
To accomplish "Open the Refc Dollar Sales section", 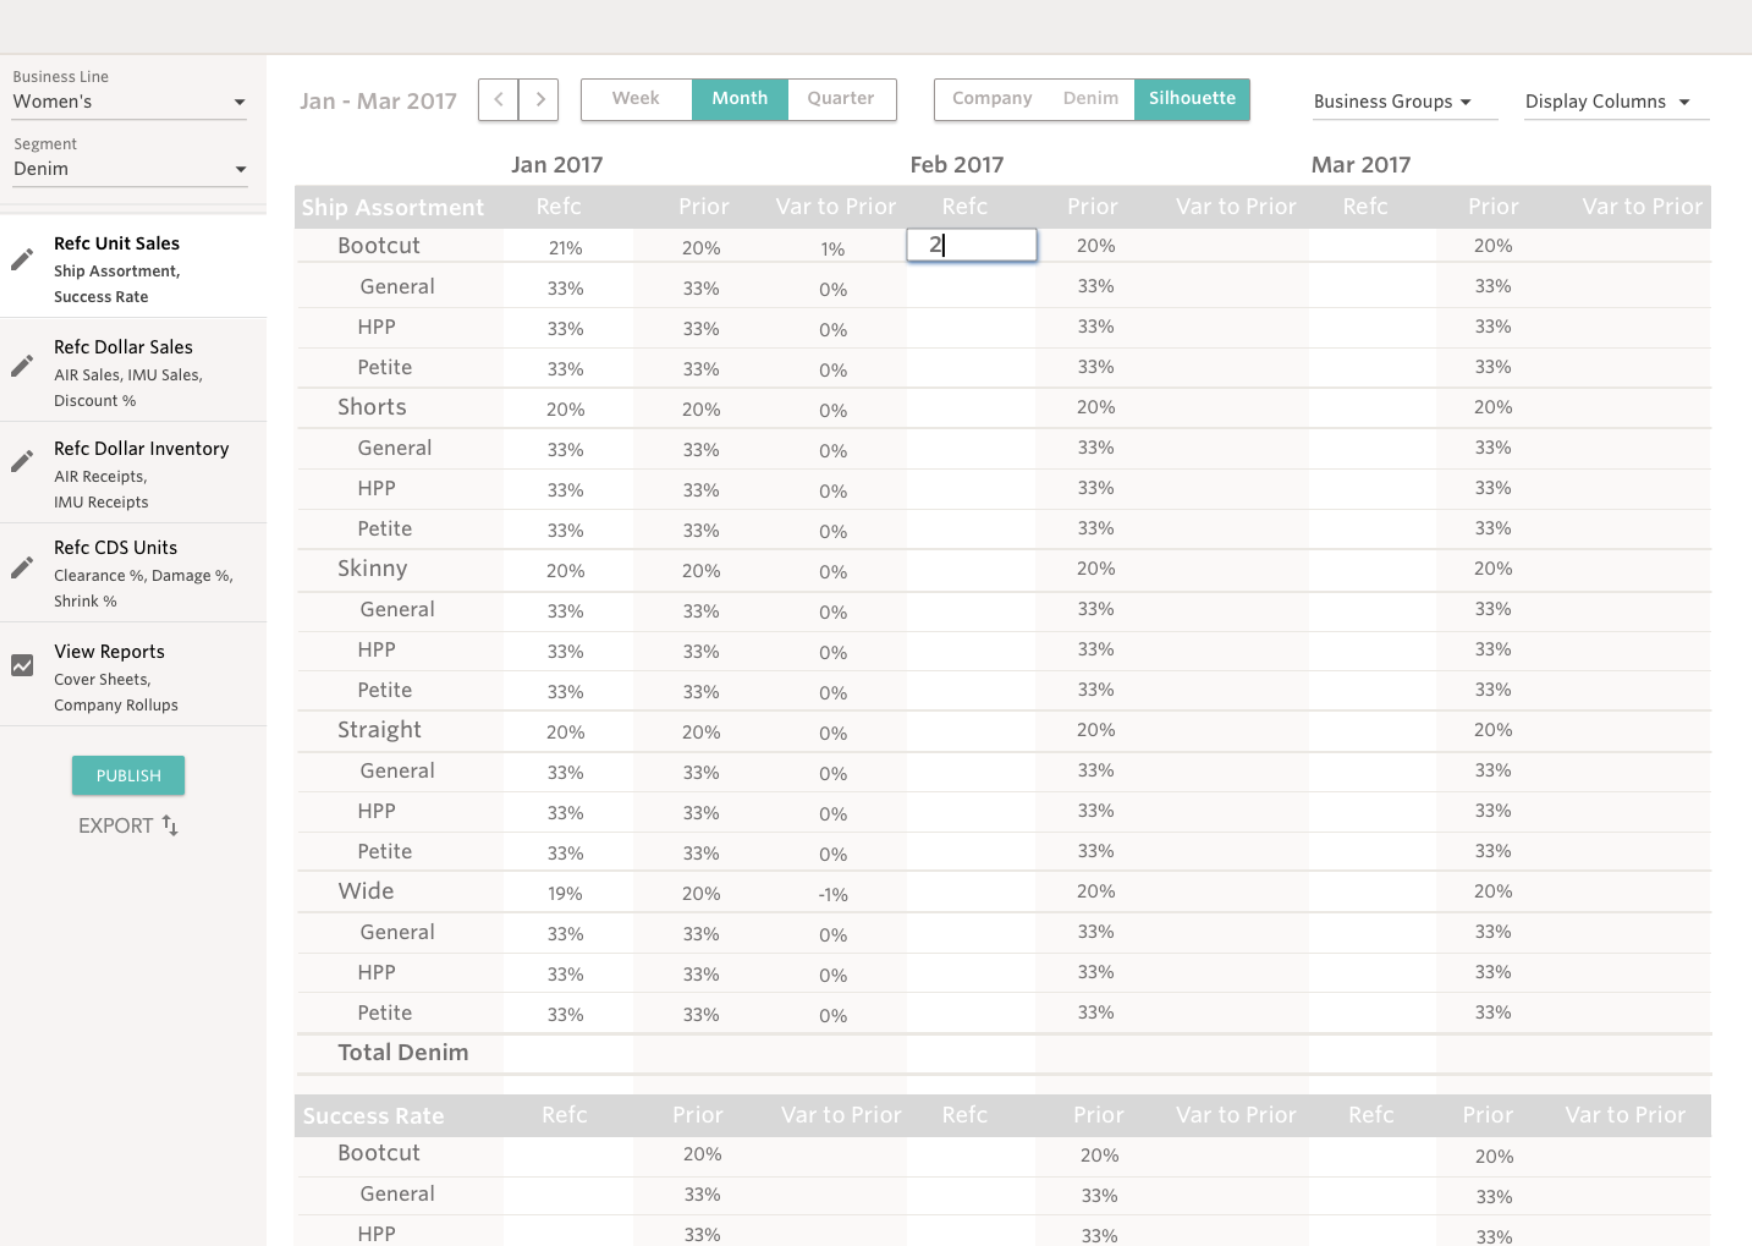I will pyautogui.click(x=124, y=348).
